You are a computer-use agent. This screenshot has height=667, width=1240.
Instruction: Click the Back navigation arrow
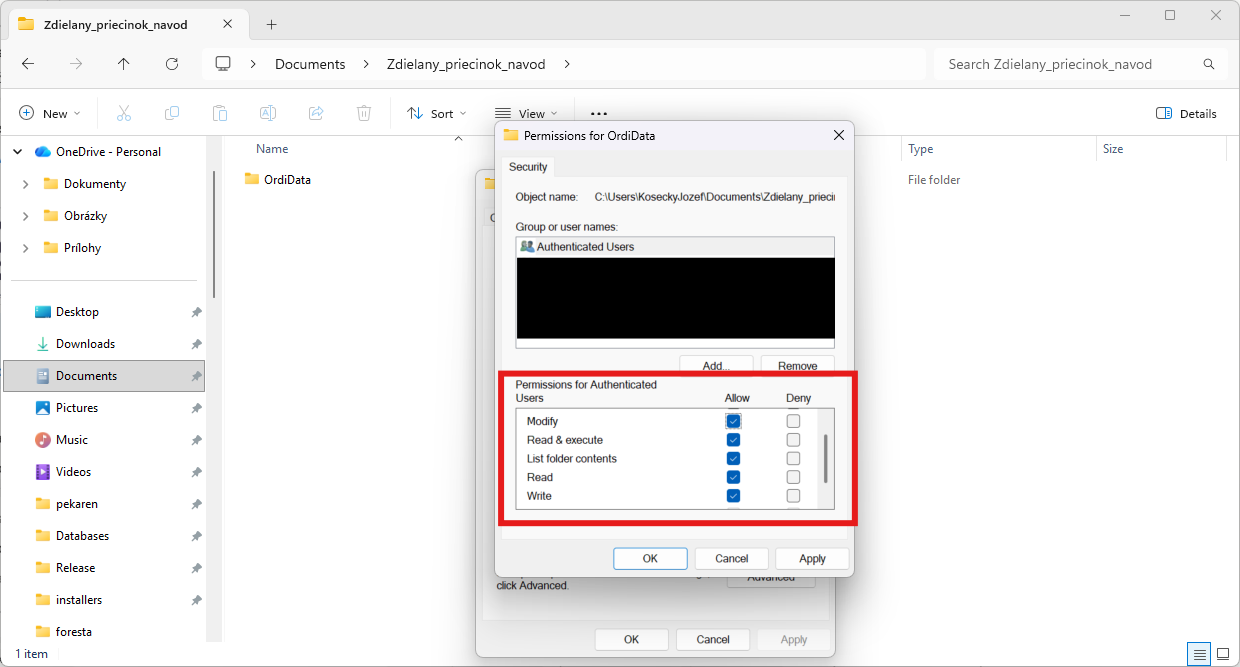click(x=28, y=64)
